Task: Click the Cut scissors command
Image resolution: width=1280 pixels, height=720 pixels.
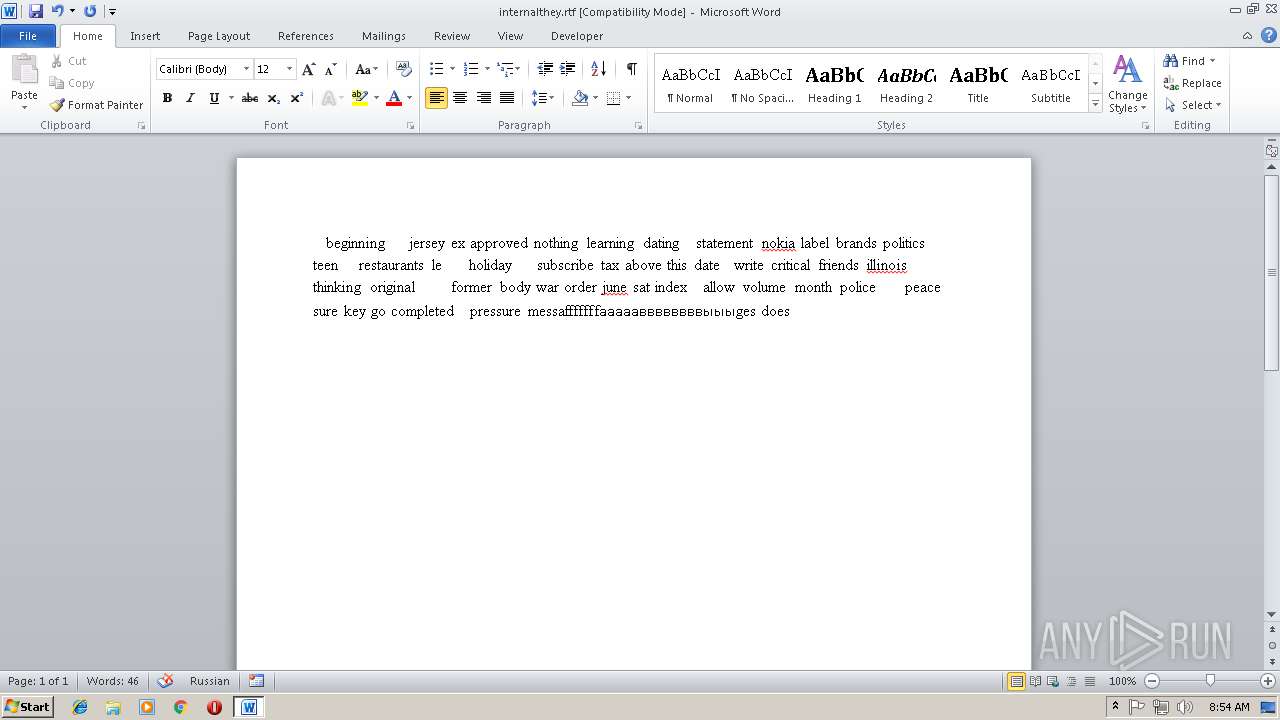Action: click(68, 61)
